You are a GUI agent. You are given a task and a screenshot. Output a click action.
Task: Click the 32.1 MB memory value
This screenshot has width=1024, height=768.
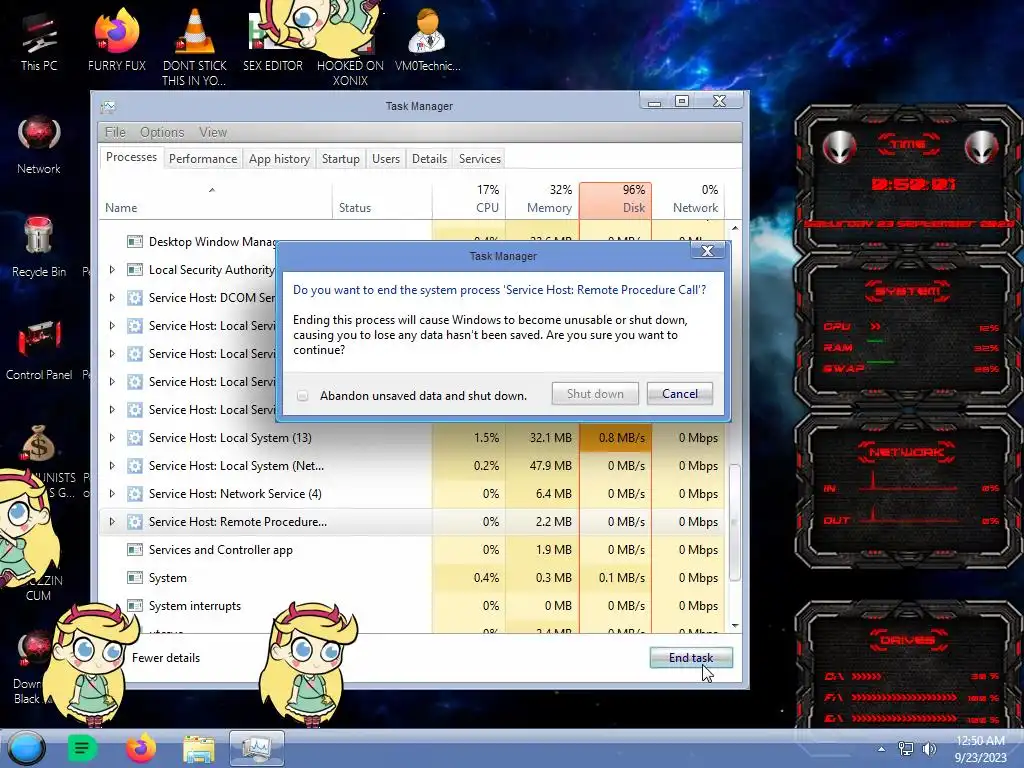click(x=551, y=438)
